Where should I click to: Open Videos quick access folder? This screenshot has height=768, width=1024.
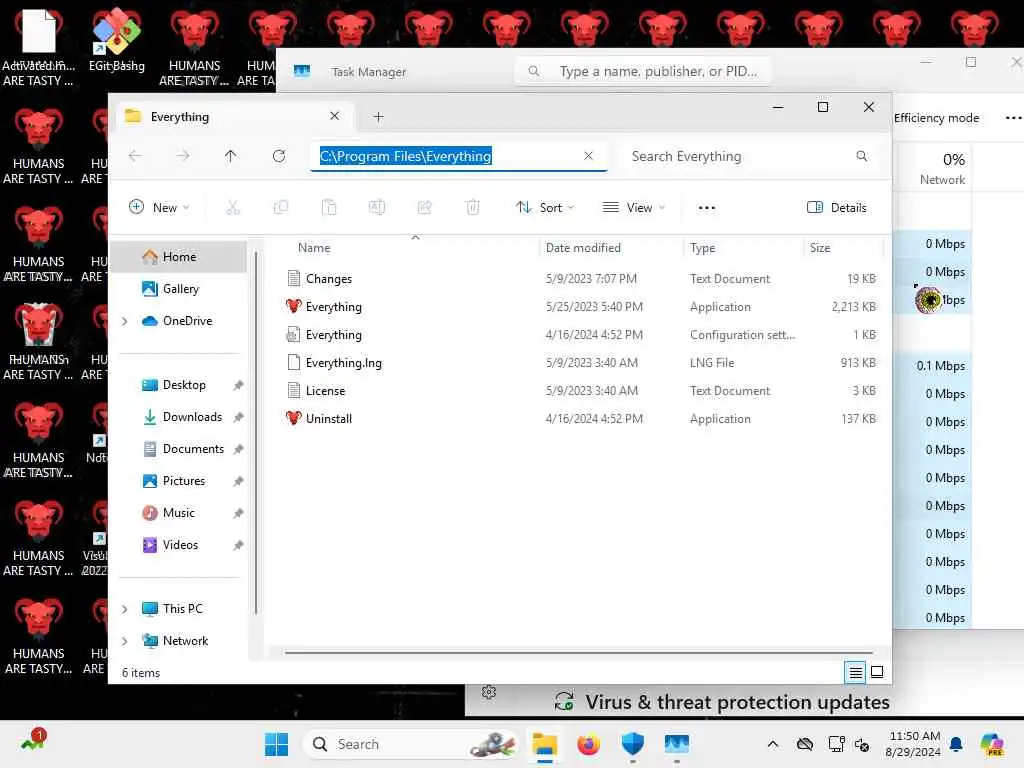pos(178,545)
